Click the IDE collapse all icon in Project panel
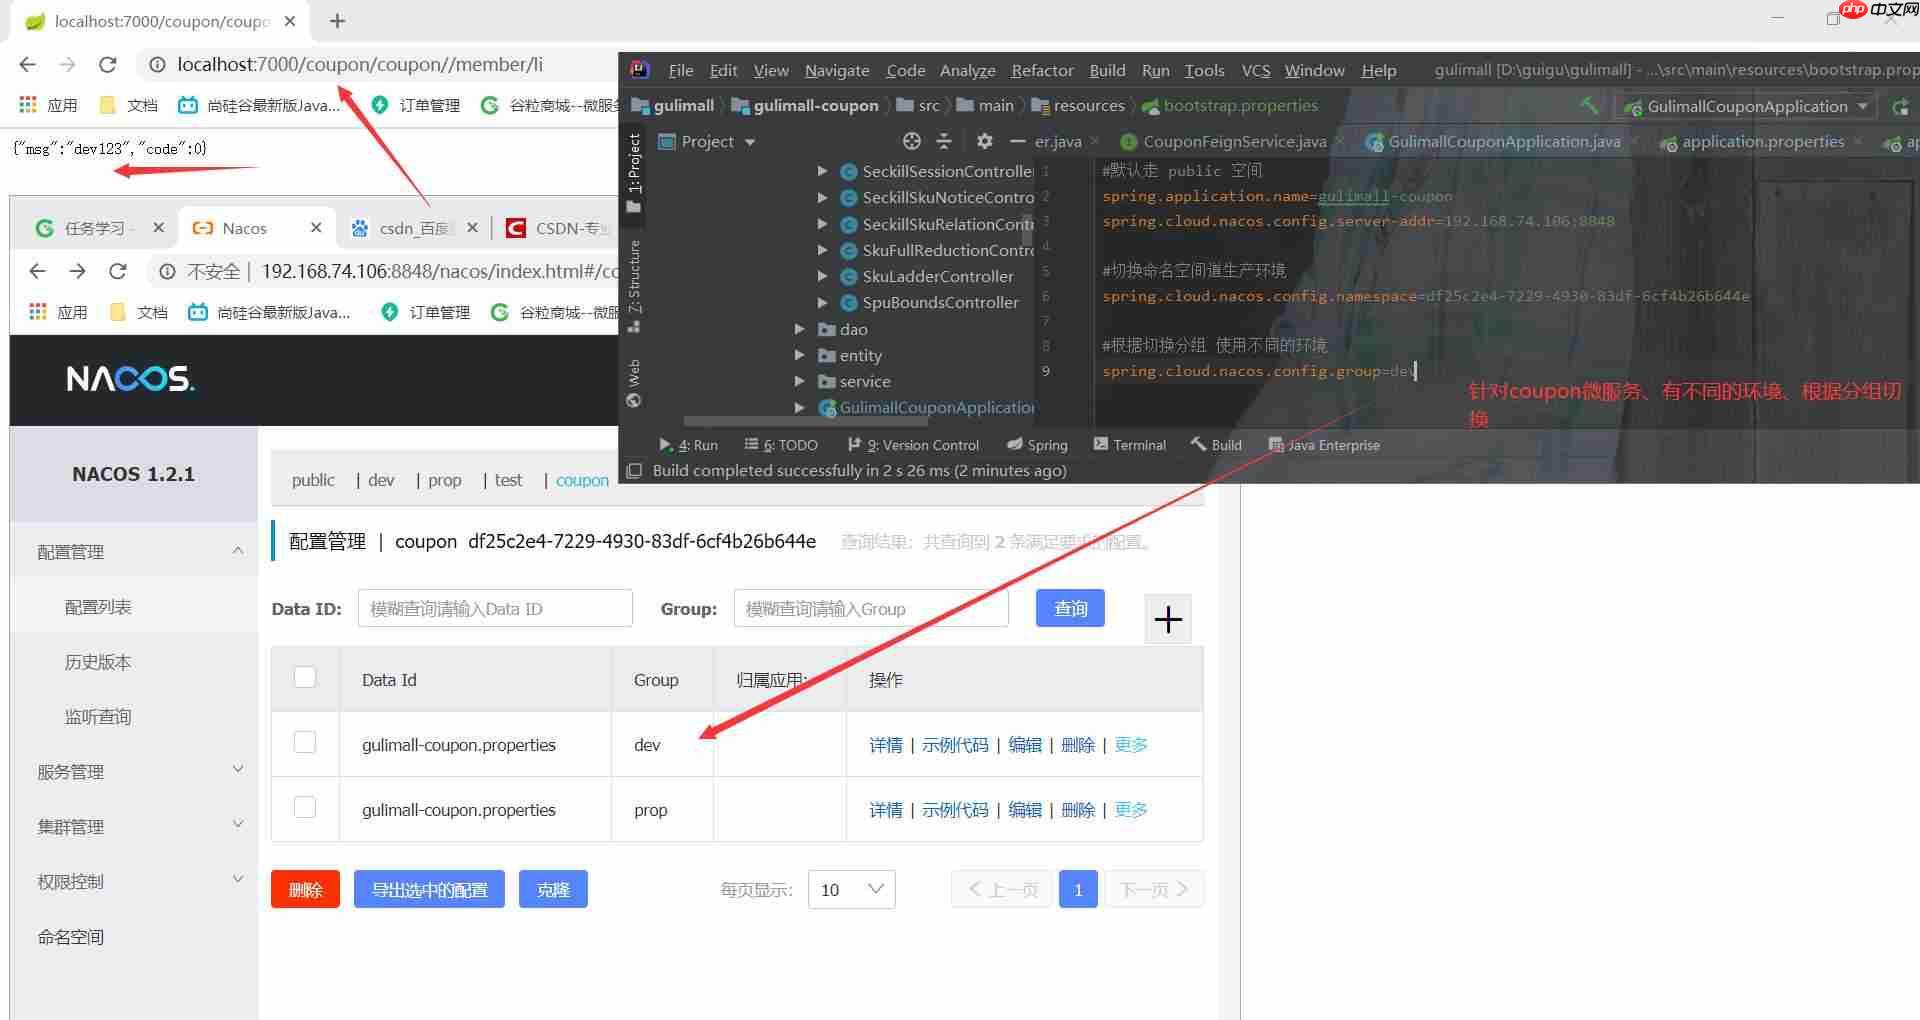 click(944, 141)
